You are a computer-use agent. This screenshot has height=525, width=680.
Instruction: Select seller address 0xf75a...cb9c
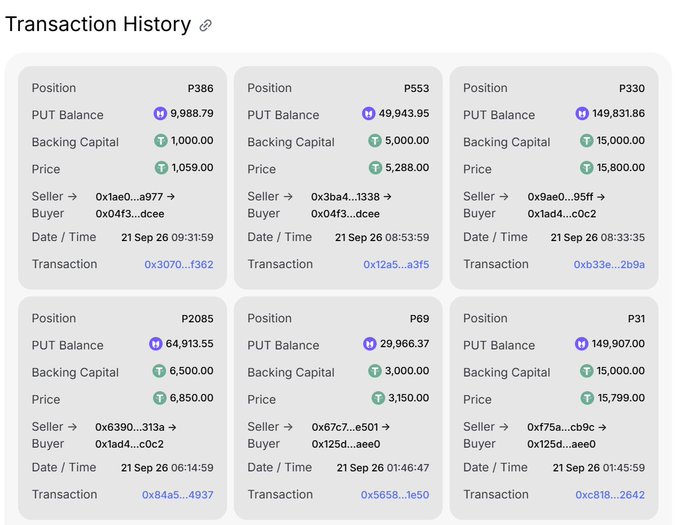pyautogui.click(x=561, y=427)
